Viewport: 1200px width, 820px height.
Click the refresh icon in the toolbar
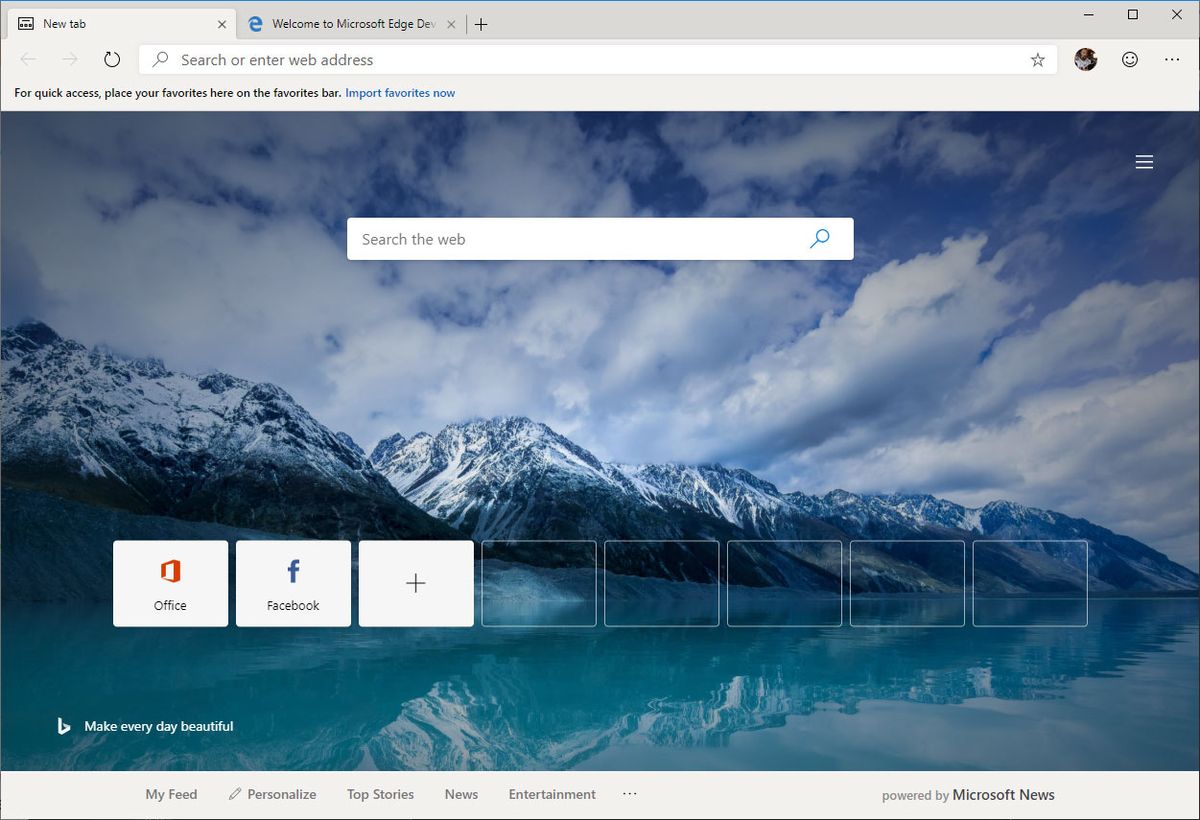tap(112, 59)
